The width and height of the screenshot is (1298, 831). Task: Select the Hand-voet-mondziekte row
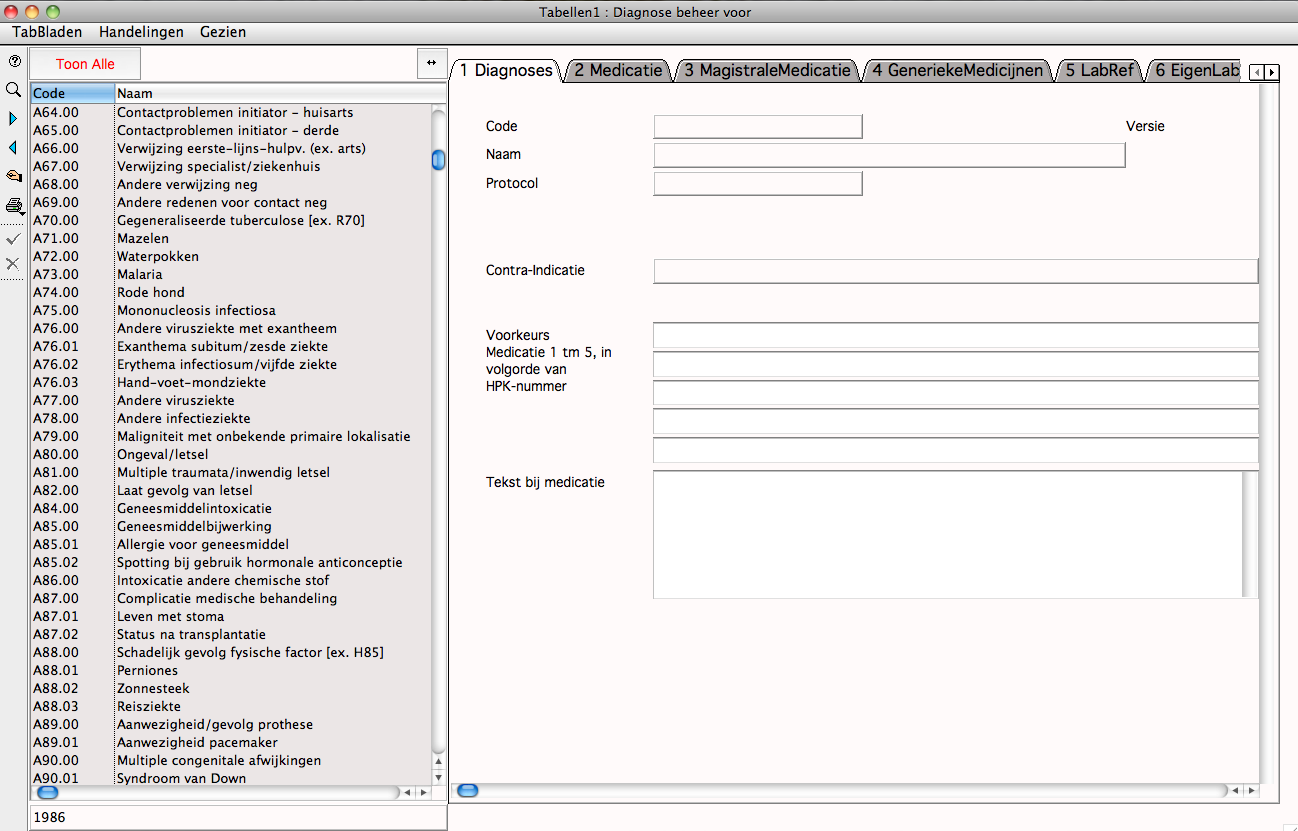point(231,382)
